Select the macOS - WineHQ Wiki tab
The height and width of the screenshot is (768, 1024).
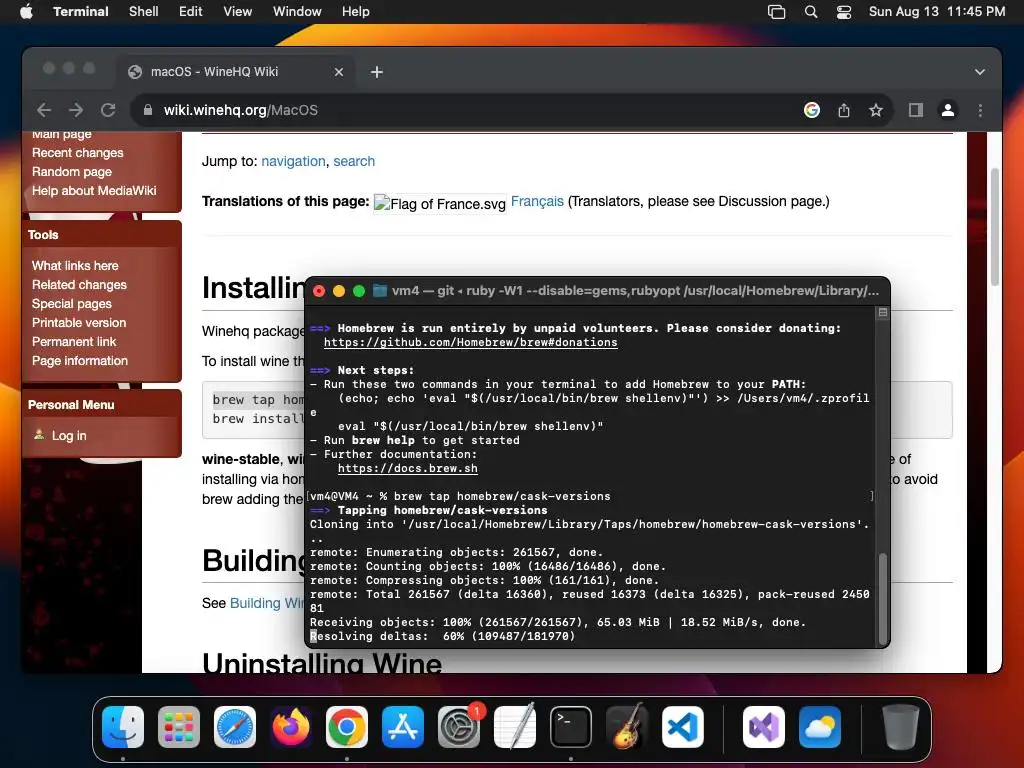pos(236,72)
